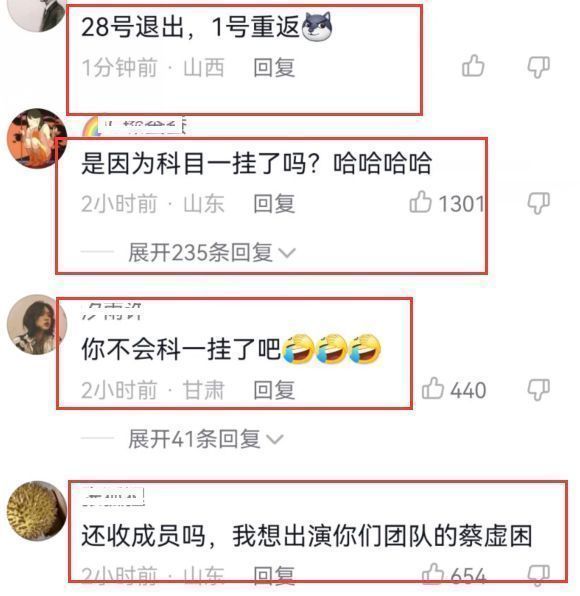Dislike the 你不会科一挂了吧 comment
This screenshot has width=580, height=596.
coord(539,389)
